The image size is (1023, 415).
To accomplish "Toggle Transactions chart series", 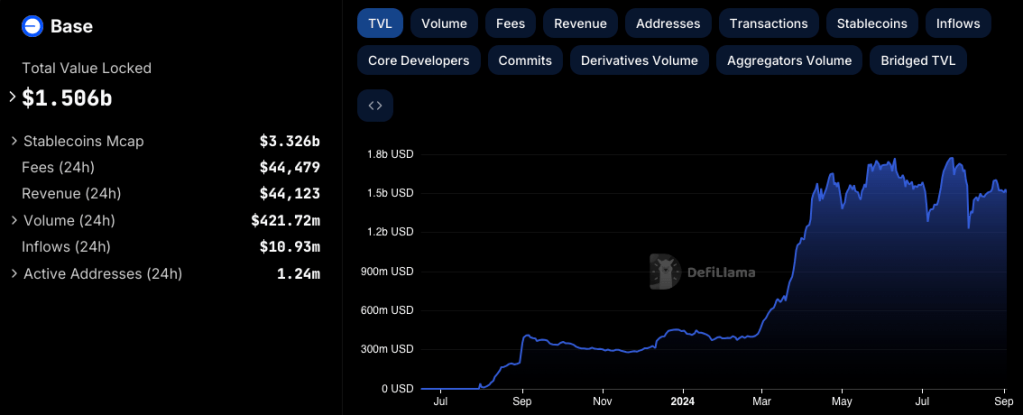I will tap(768, 23).
